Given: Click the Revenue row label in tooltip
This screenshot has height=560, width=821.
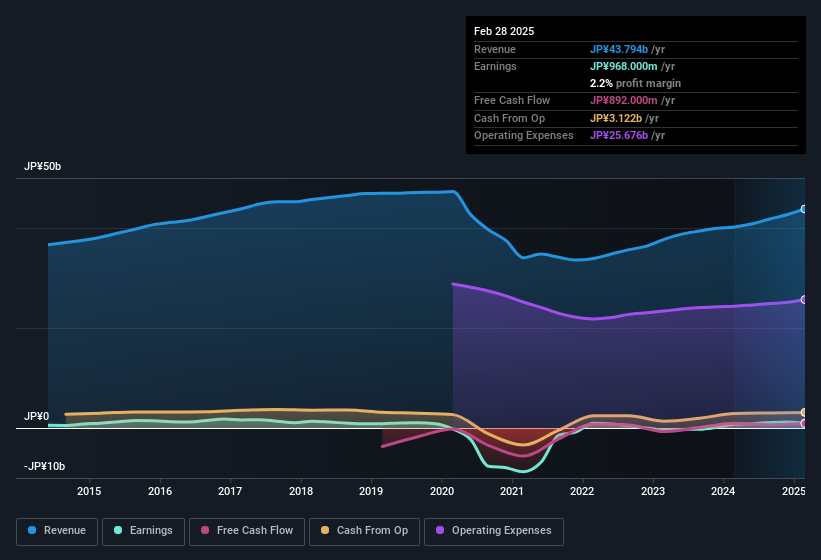Looking at the screenshot, I should pos(495,49).
